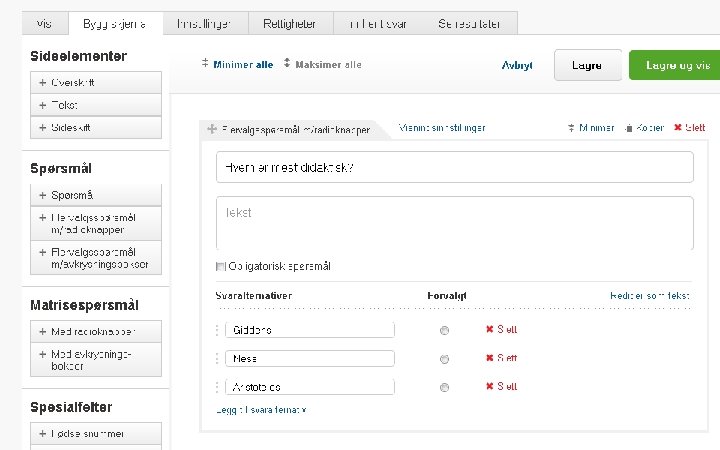Screen dimensions: 720x450
Task: Click red X Slett icon for Næss
Action: click(490, 358)
